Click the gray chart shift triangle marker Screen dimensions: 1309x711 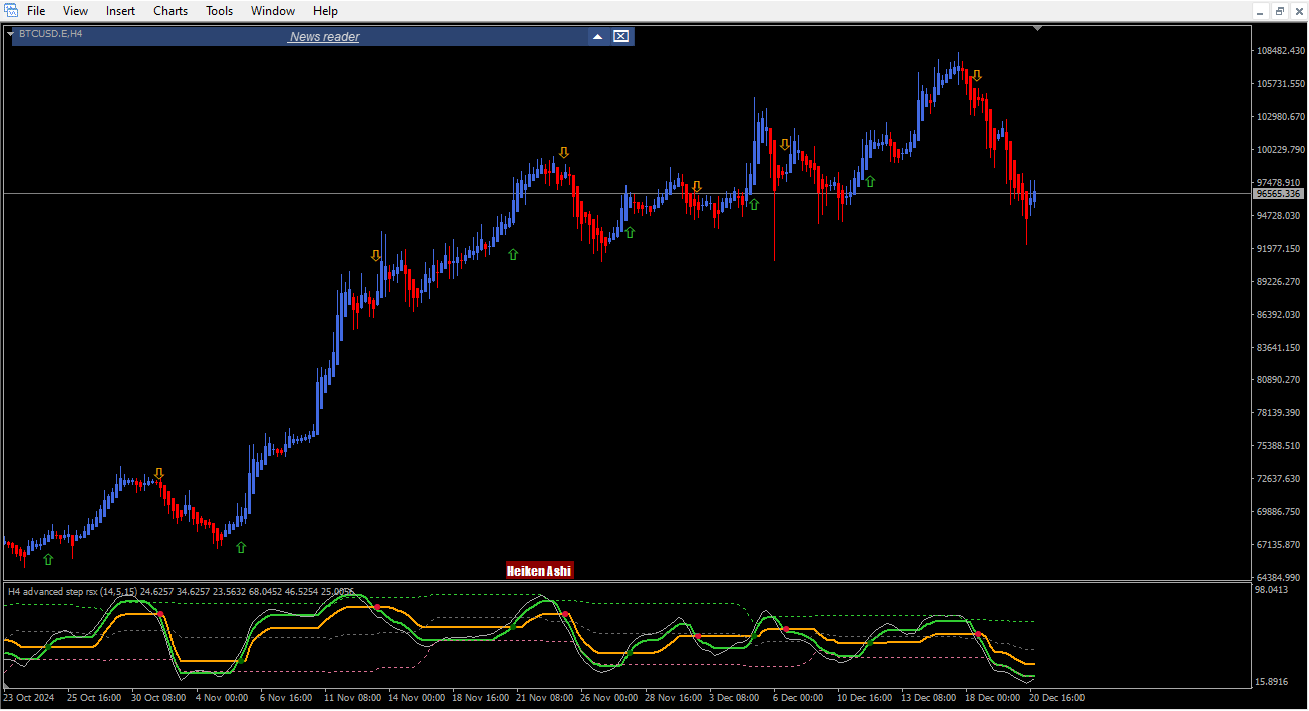pyautogui.click(x=1038, y=28)
